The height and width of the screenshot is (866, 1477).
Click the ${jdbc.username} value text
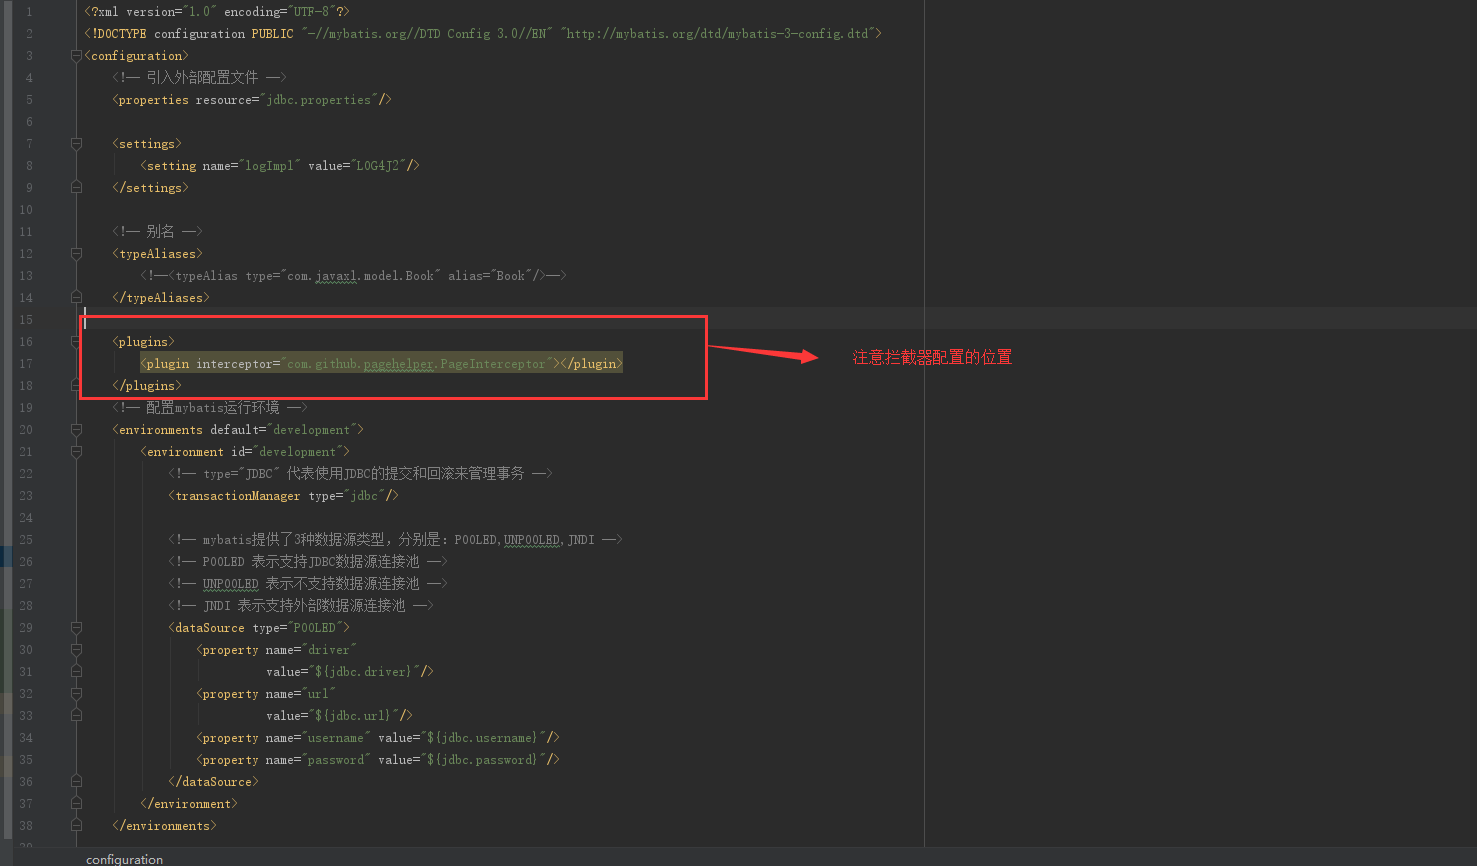[x=482, y=738]
